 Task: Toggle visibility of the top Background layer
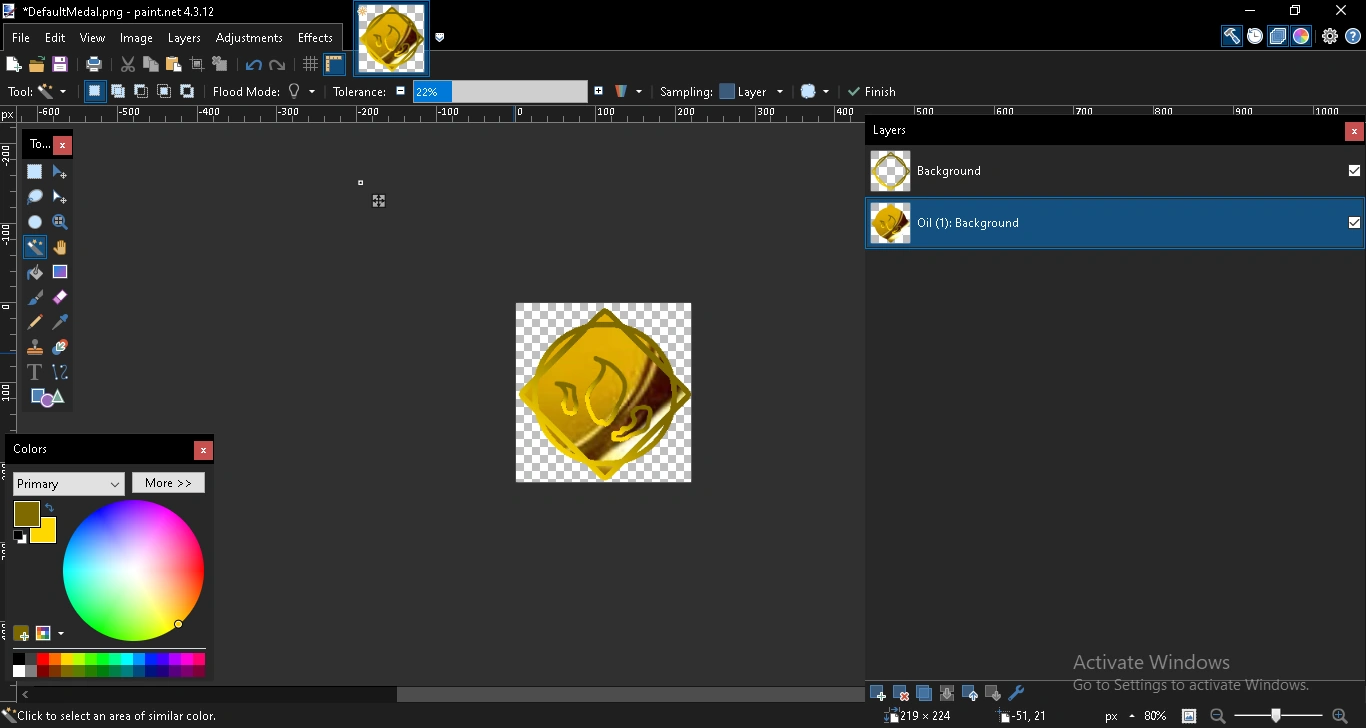point(1354,171)
